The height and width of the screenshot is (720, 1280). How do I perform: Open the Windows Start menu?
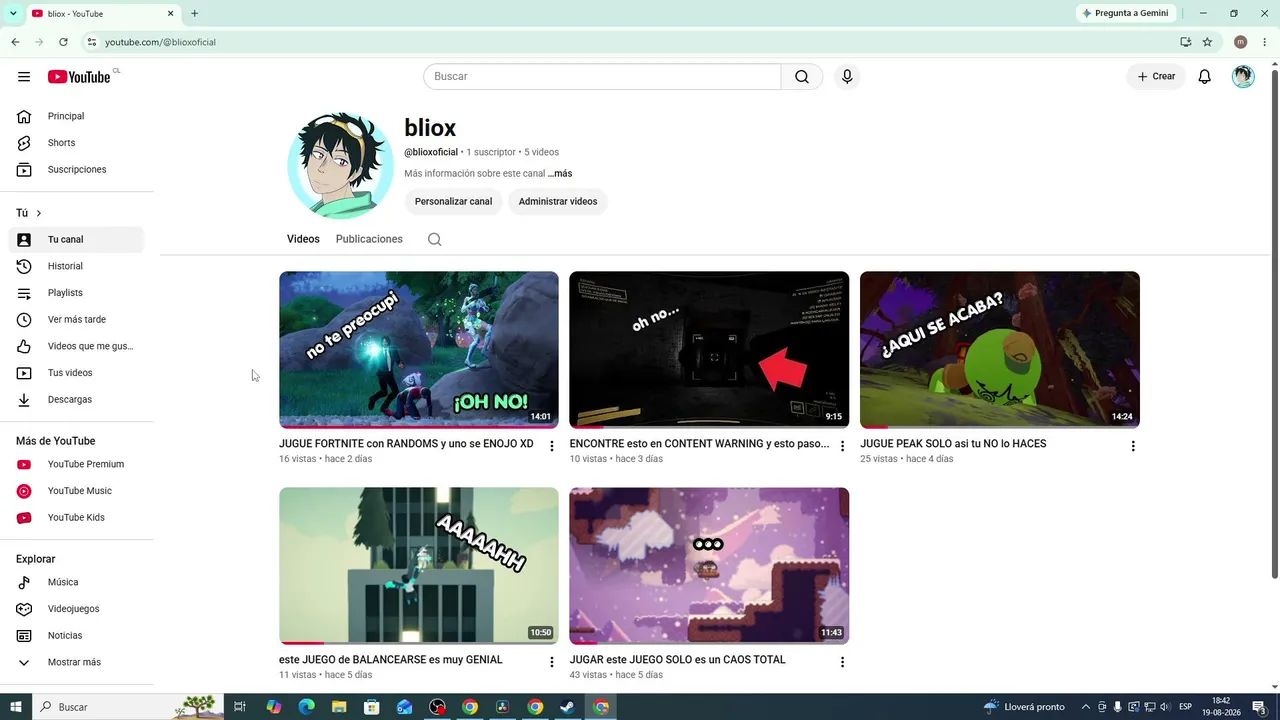[15, 707]
